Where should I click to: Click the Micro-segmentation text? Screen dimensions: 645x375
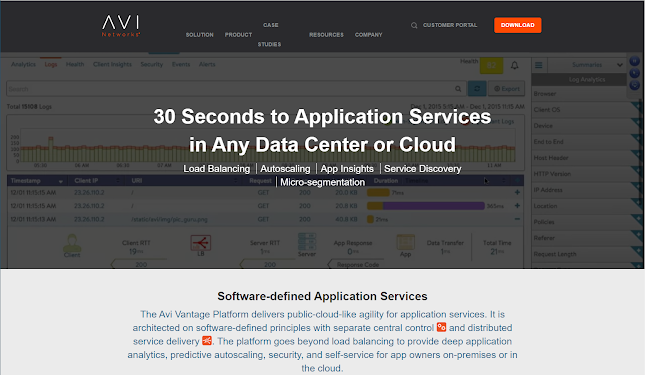[322, 182]
